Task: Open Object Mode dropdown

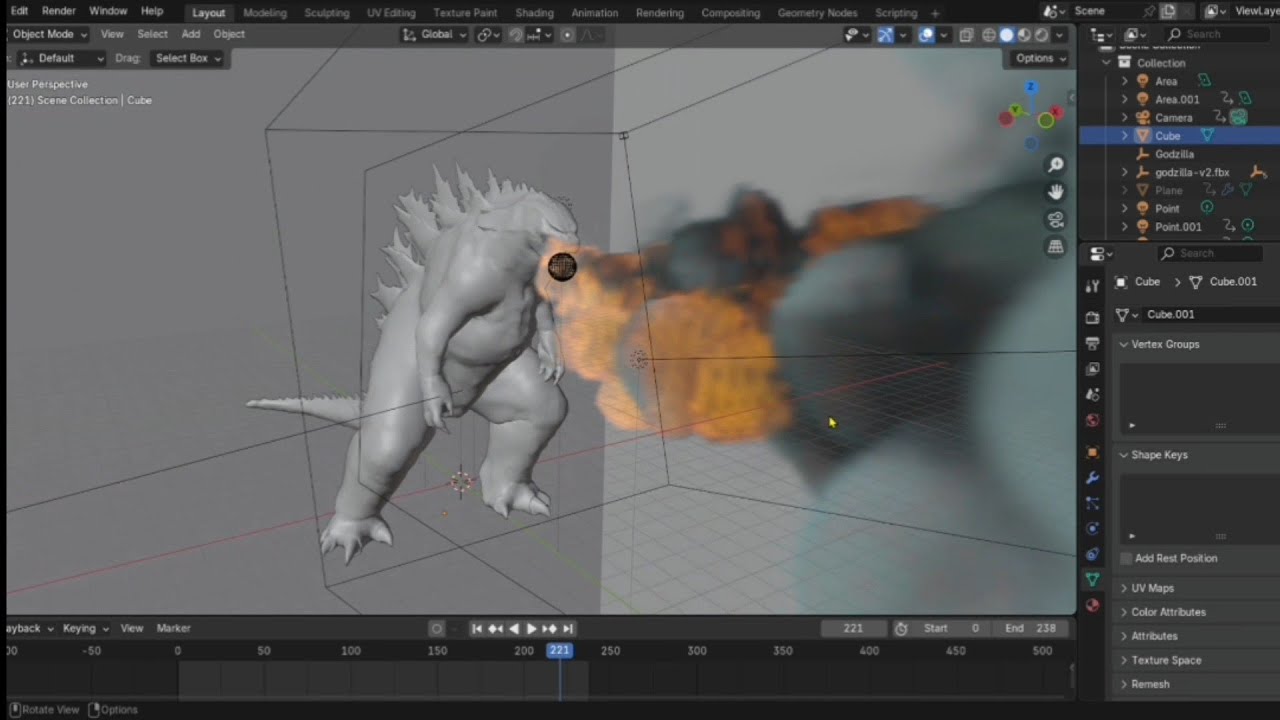Action: click(48, 34)
